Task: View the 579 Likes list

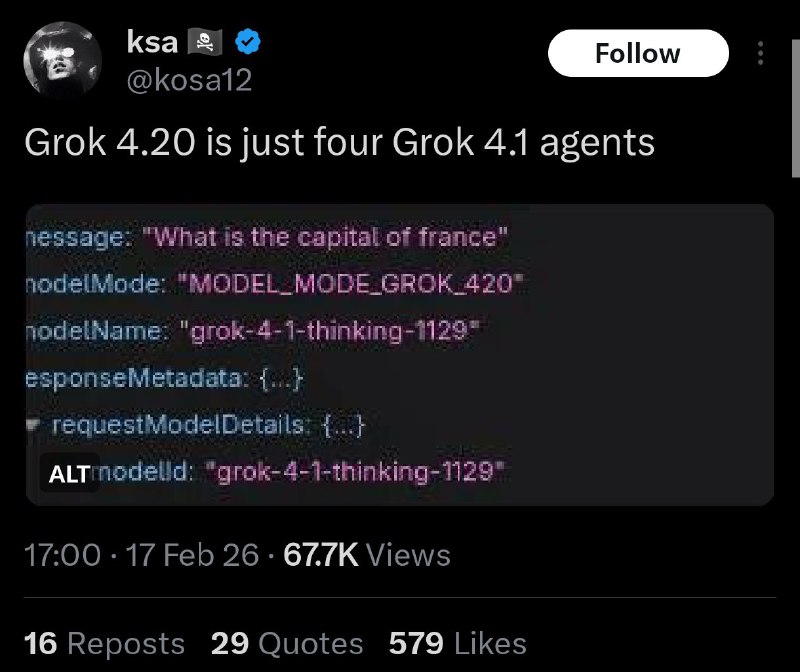Action: click(457, 643)
